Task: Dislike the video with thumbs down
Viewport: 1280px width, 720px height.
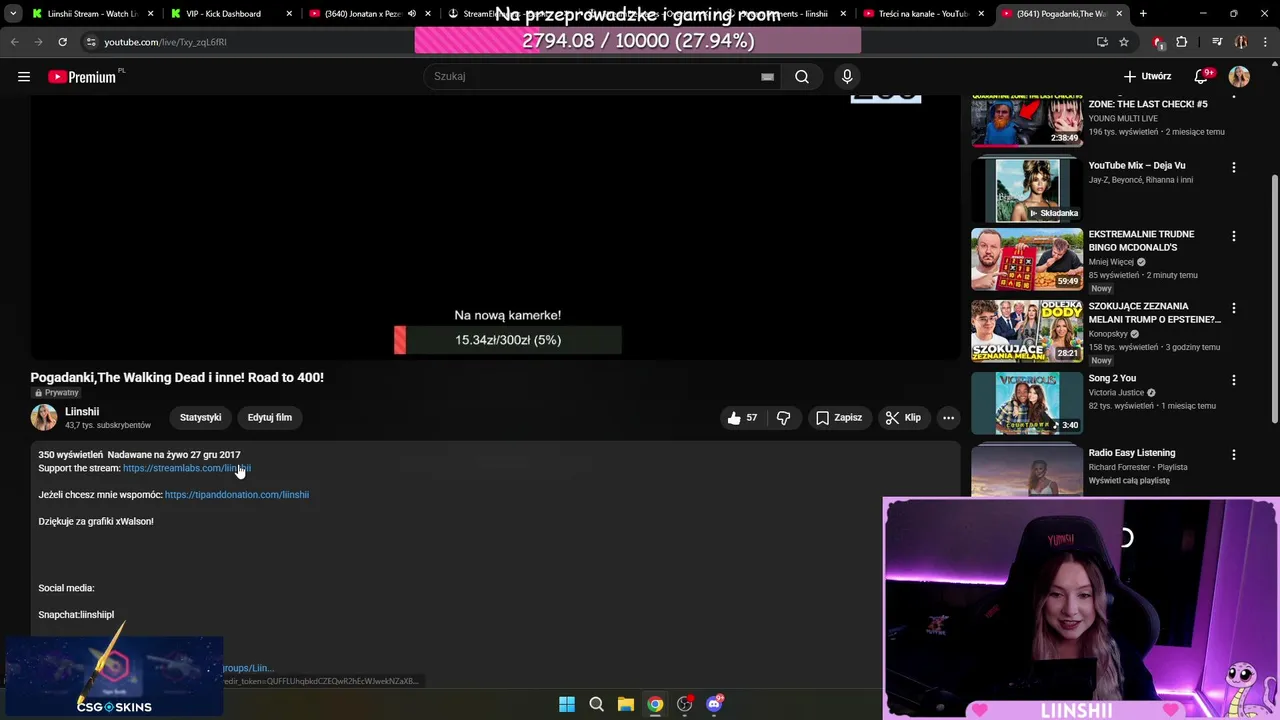Action: click(784, 418)
